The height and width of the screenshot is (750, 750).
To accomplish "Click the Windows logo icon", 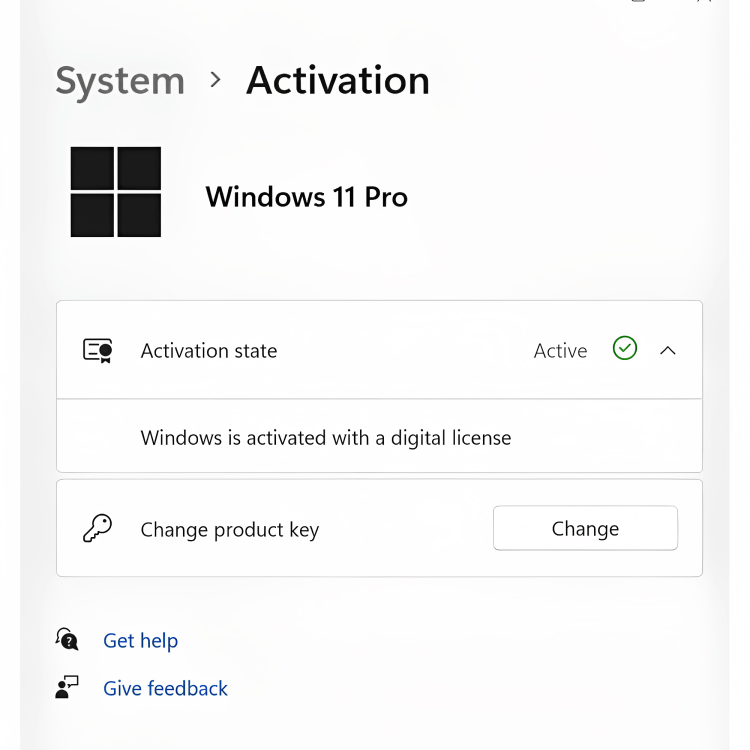I will coord(116,192).
